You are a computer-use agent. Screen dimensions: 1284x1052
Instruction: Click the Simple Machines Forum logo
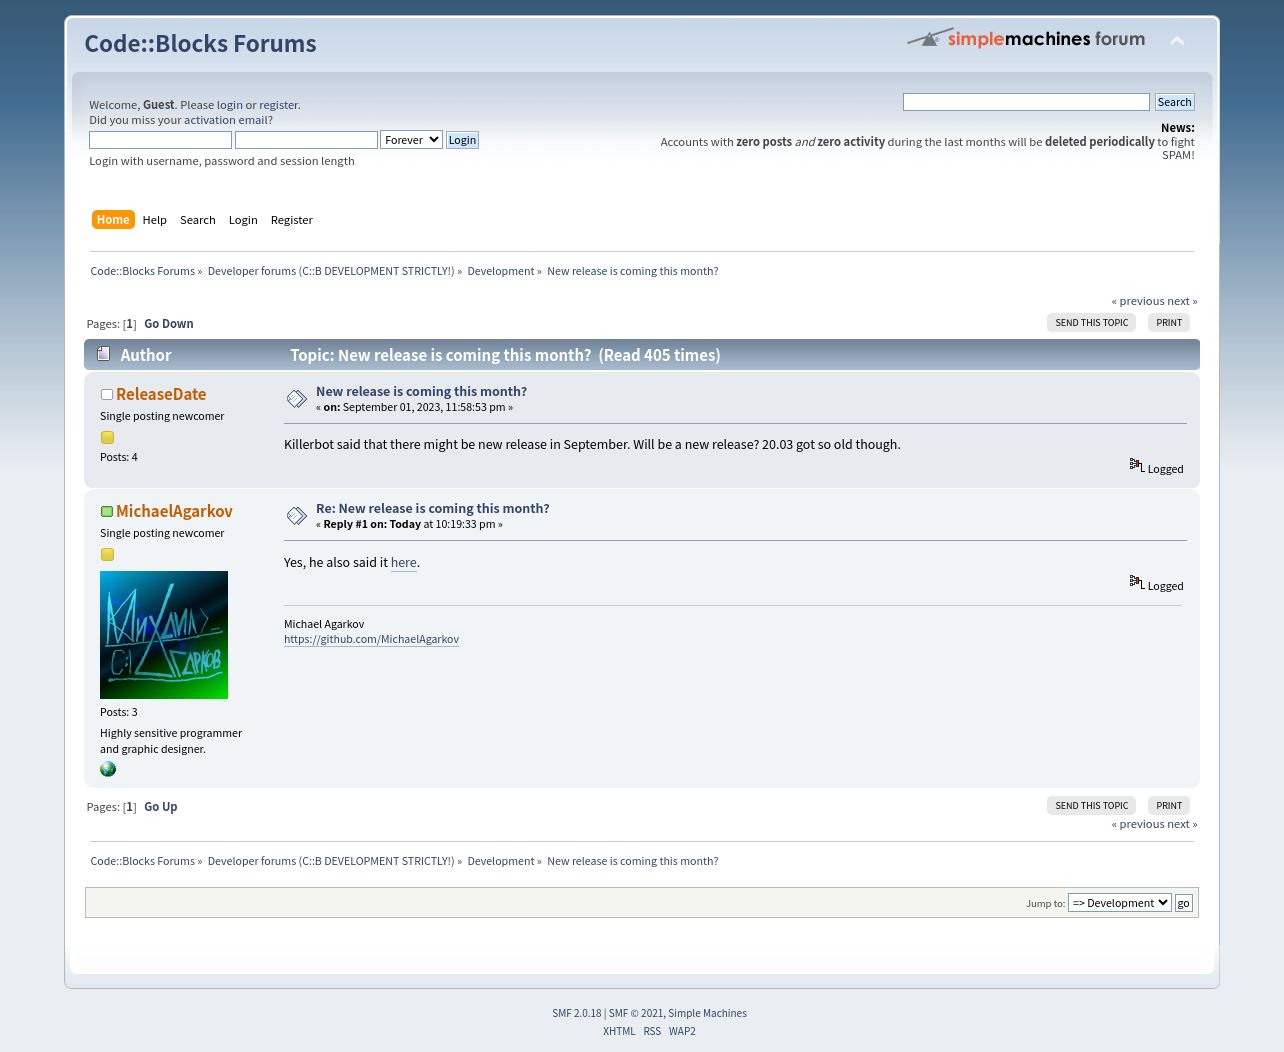coord(1026,38)
